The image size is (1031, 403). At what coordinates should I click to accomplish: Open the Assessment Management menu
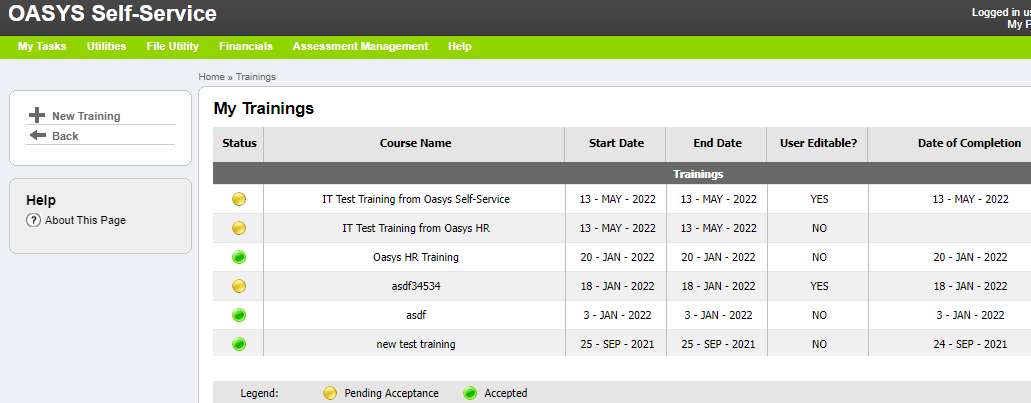(x=360, y=46)
